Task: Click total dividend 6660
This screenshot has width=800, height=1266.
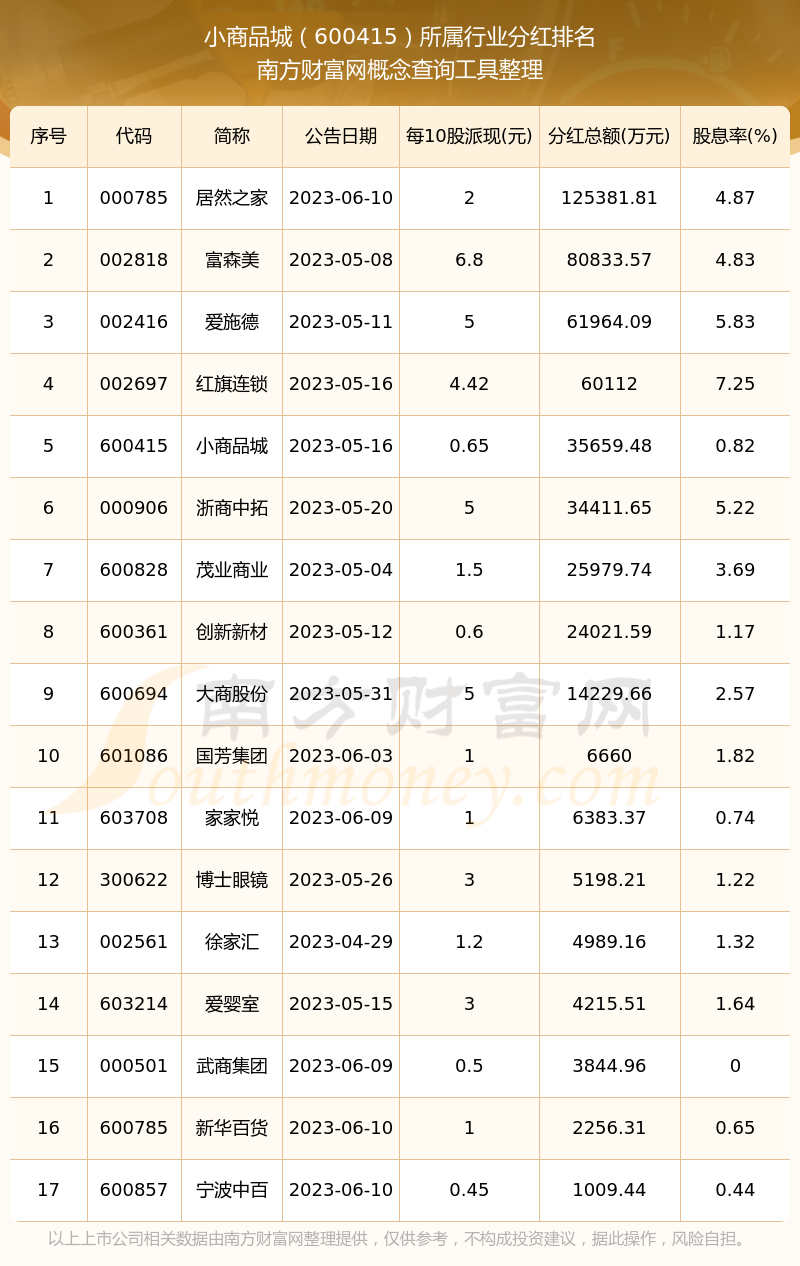Action: pyautogui.click(x=610, y=756)
